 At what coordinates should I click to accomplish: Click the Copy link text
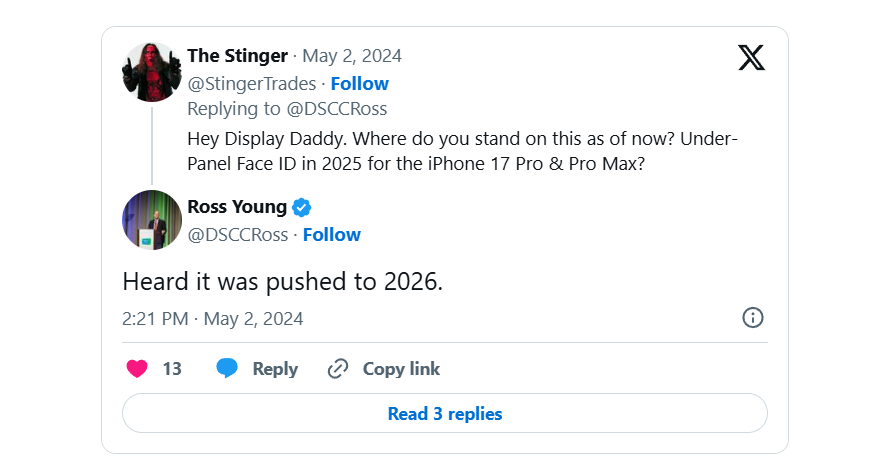(x=401, y=369)
